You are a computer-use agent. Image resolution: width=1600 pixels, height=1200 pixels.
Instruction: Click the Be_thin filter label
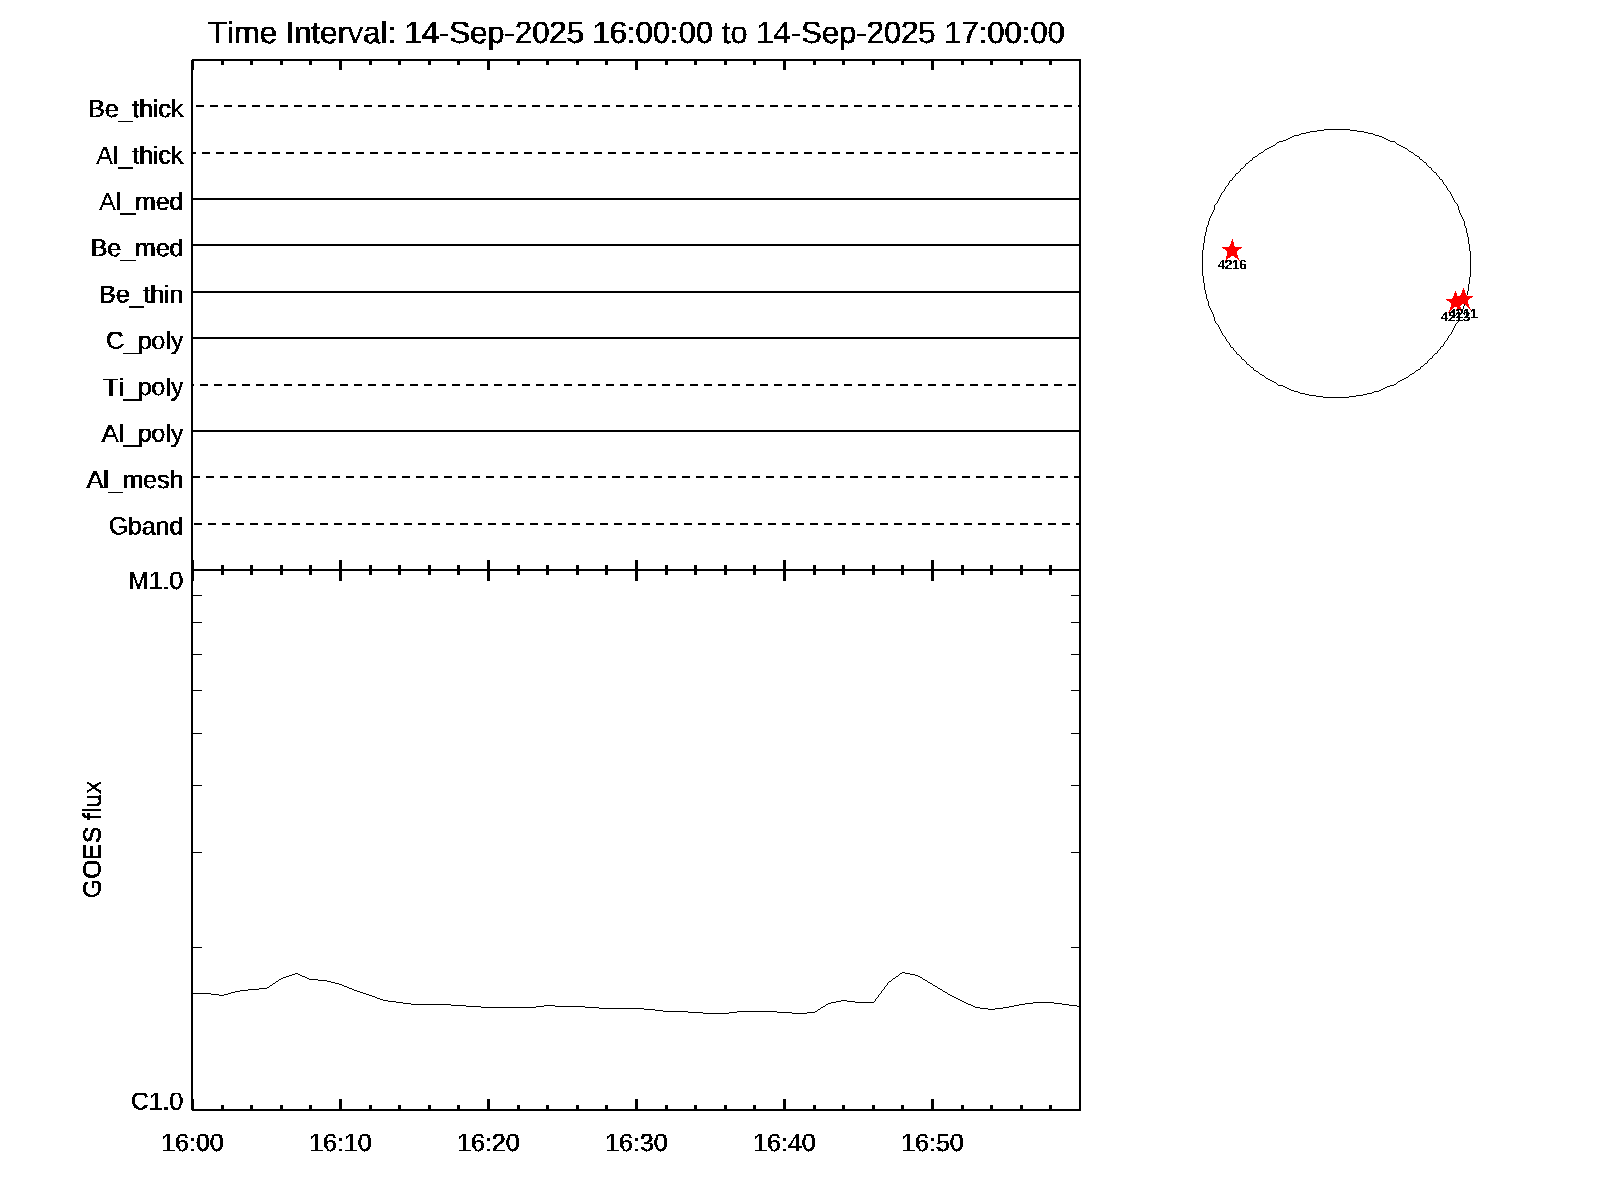tap(141, 295)
